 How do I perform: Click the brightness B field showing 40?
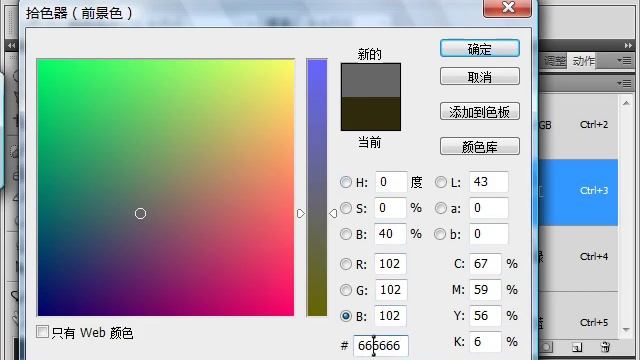point(391,234)
